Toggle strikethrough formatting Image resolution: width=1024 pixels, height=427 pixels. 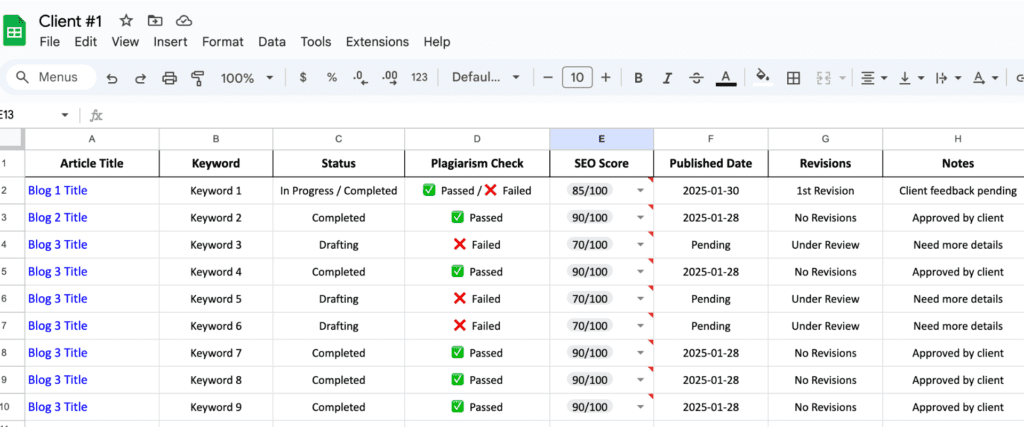696,78
